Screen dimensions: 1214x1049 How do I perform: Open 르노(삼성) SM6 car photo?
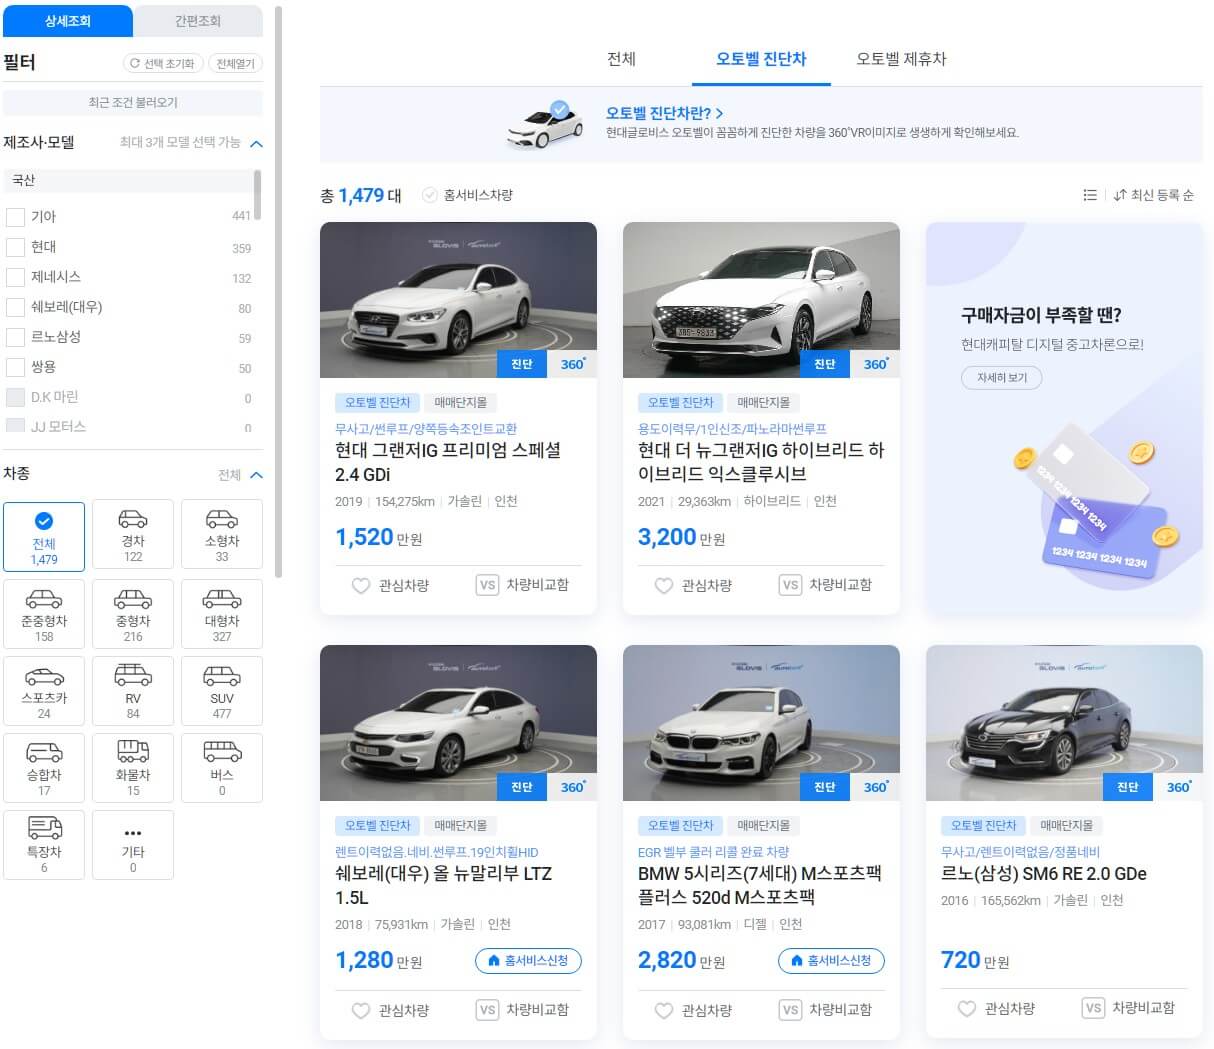[1064, 723]
